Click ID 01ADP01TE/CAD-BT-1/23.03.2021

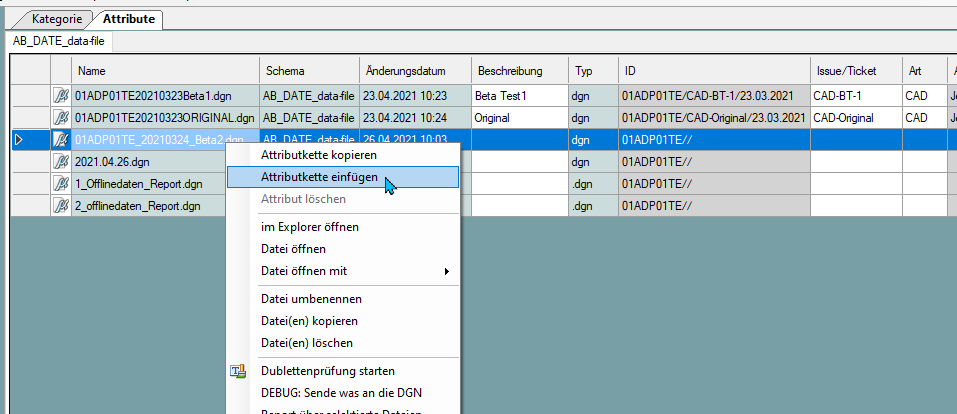point(715,96)
